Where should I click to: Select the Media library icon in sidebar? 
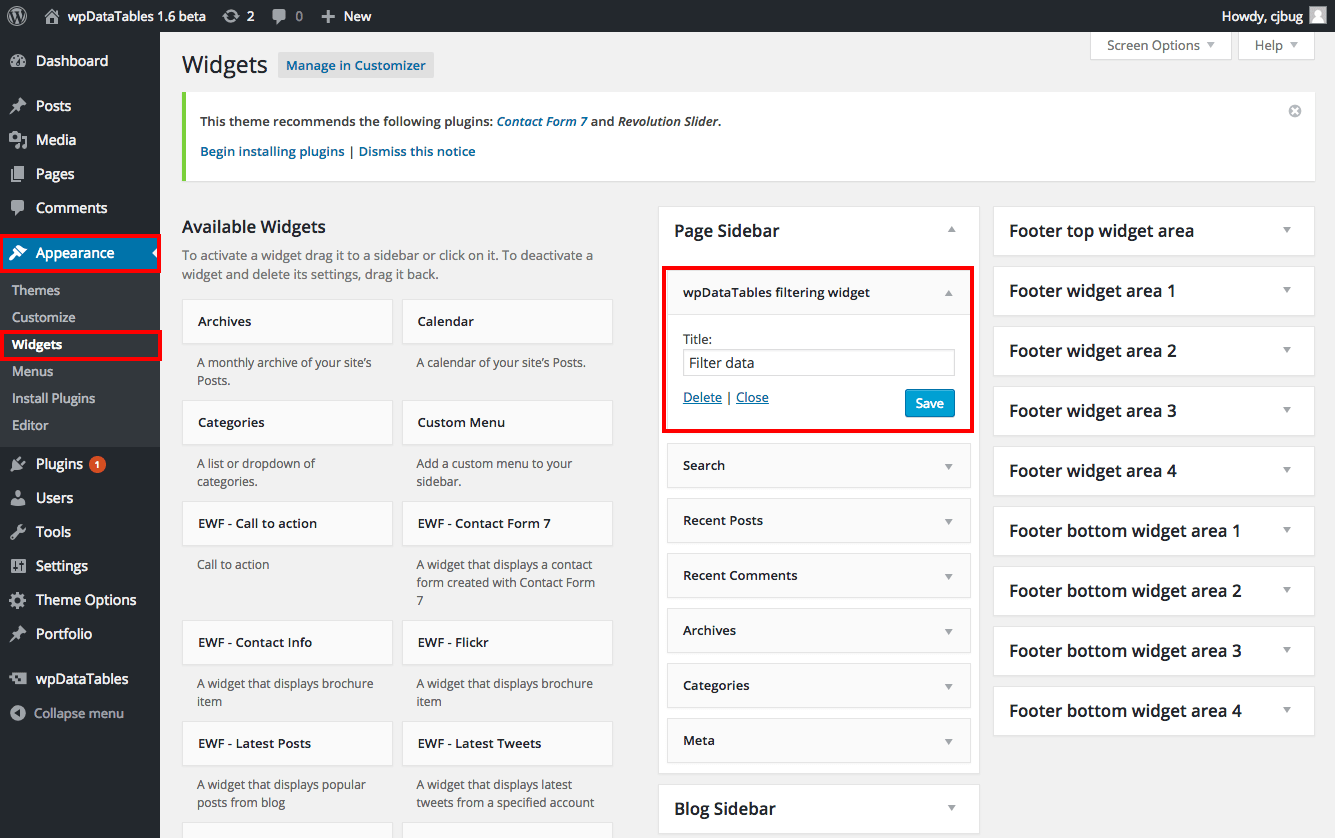coord(19,140)
